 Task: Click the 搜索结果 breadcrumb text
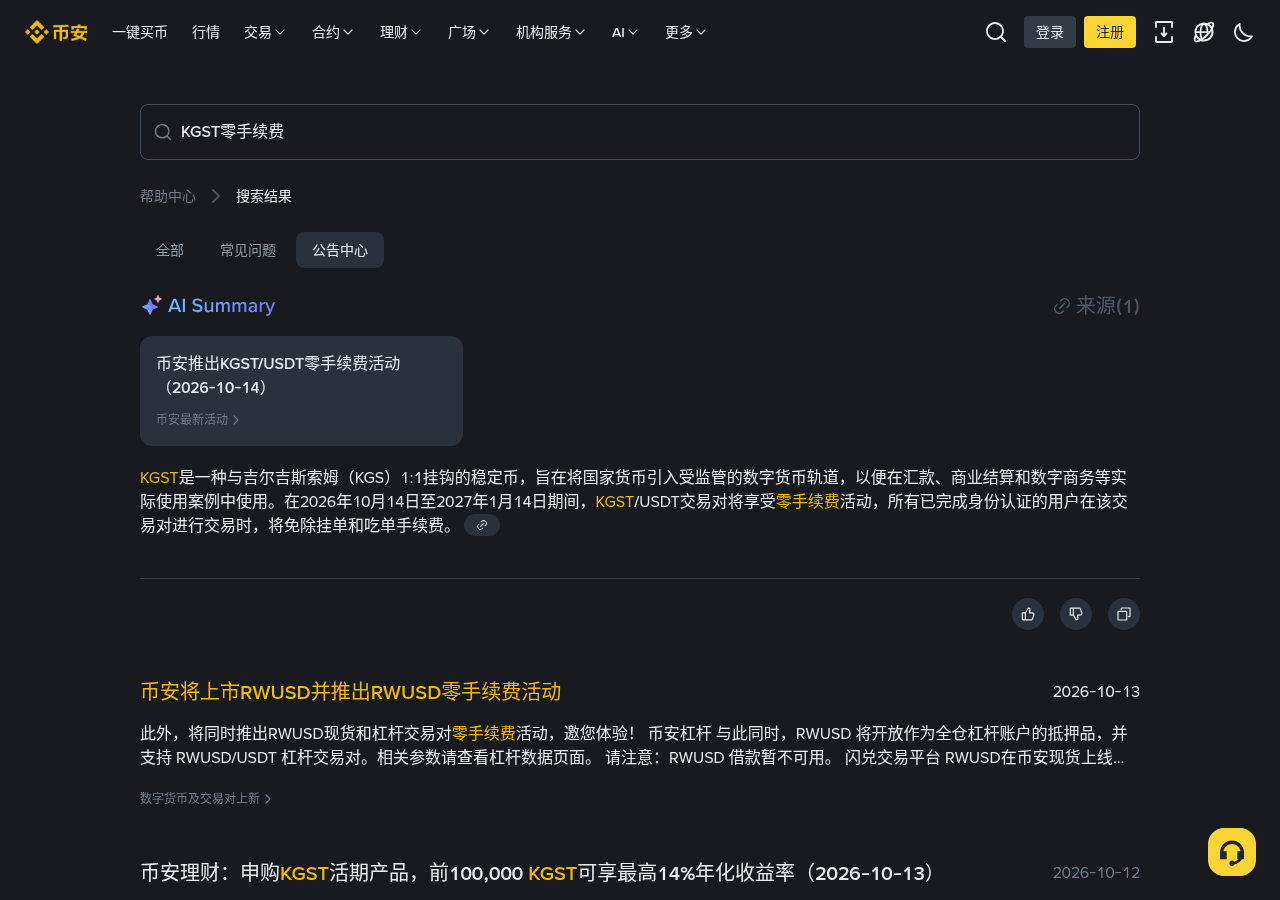coord(264,196)
